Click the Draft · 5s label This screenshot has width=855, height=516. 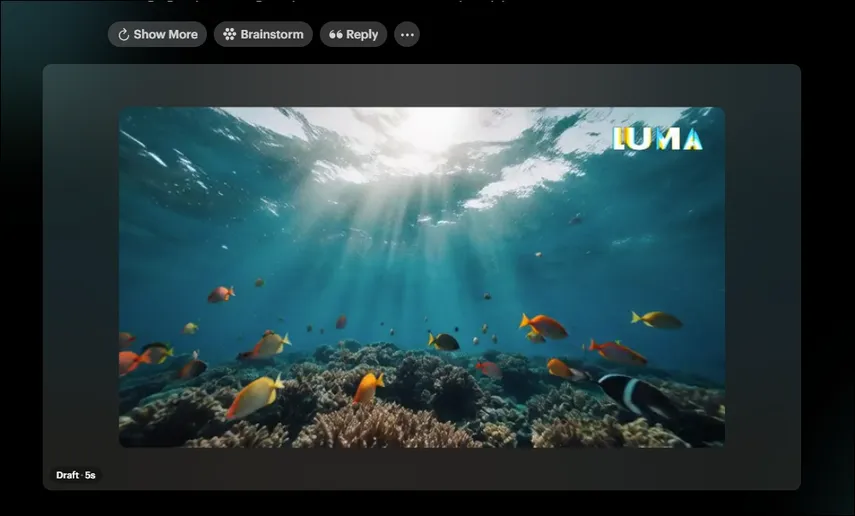point(76,475)
